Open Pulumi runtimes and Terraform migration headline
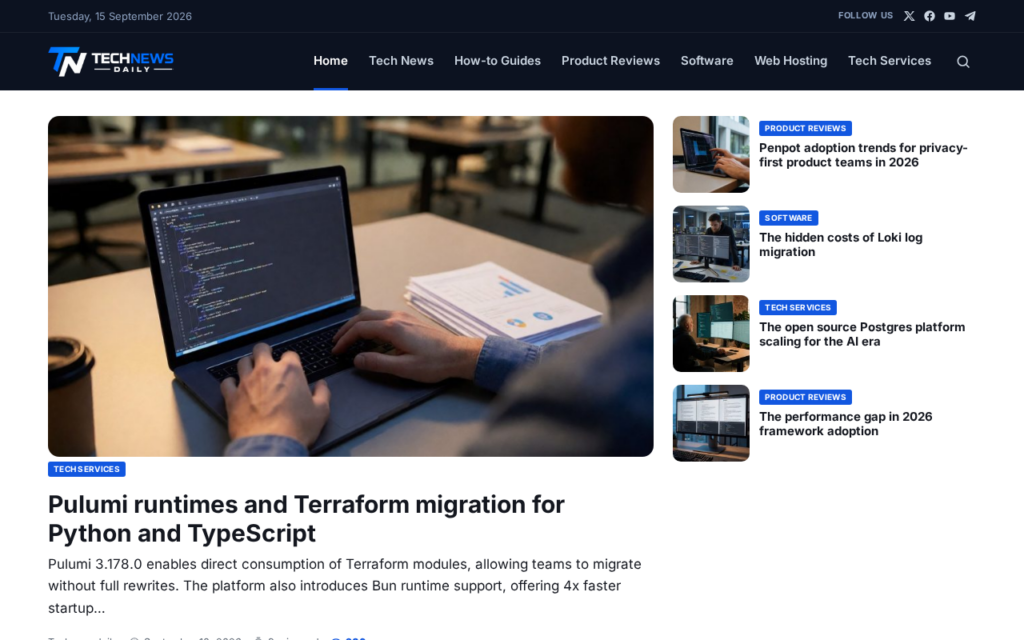This screenshot has height=640, width=1024. click(306, 519)
